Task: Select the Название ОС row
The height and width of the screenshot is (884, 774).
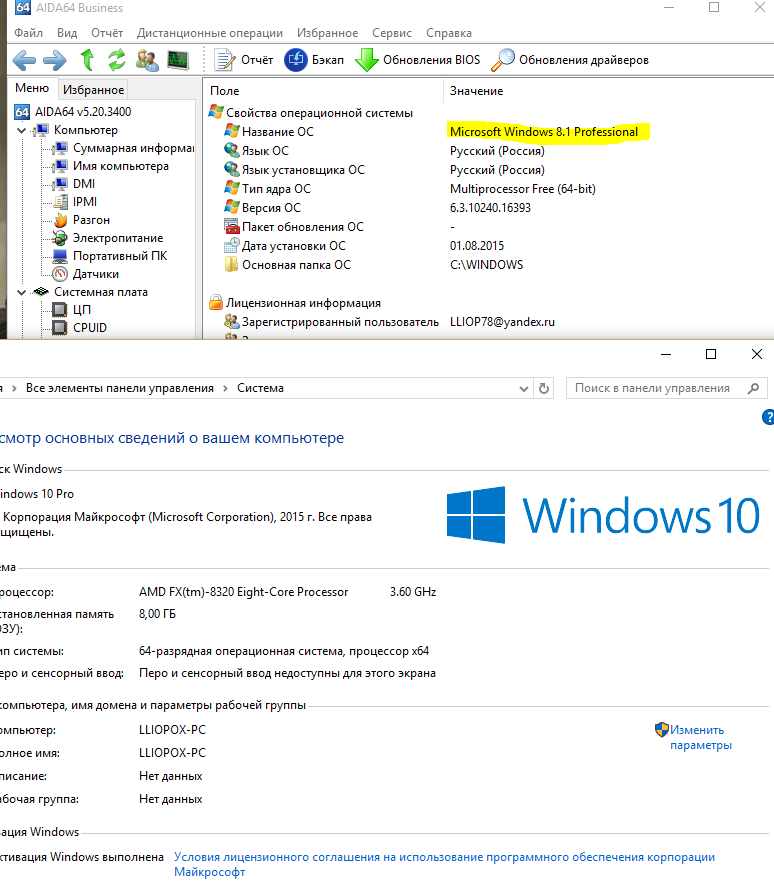Action: (x=269, y=132)
